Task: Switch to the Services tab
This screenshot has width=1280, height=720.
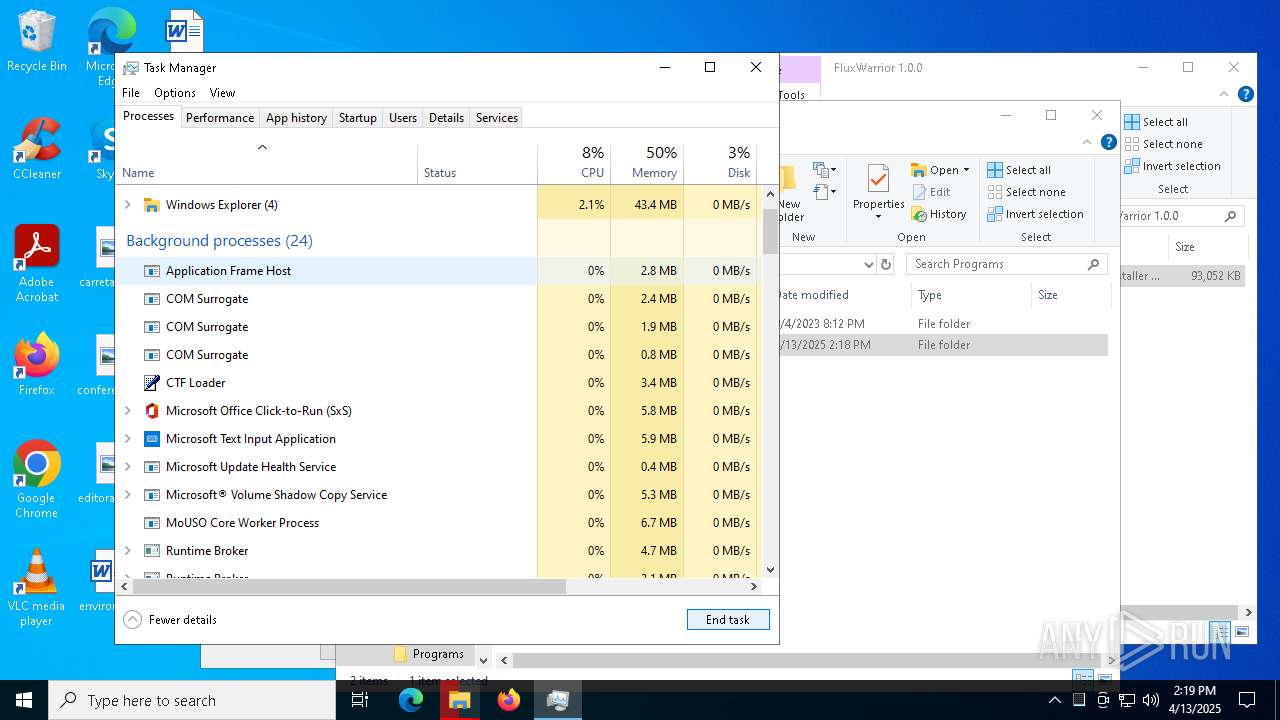Action: (x=497, y=118)
